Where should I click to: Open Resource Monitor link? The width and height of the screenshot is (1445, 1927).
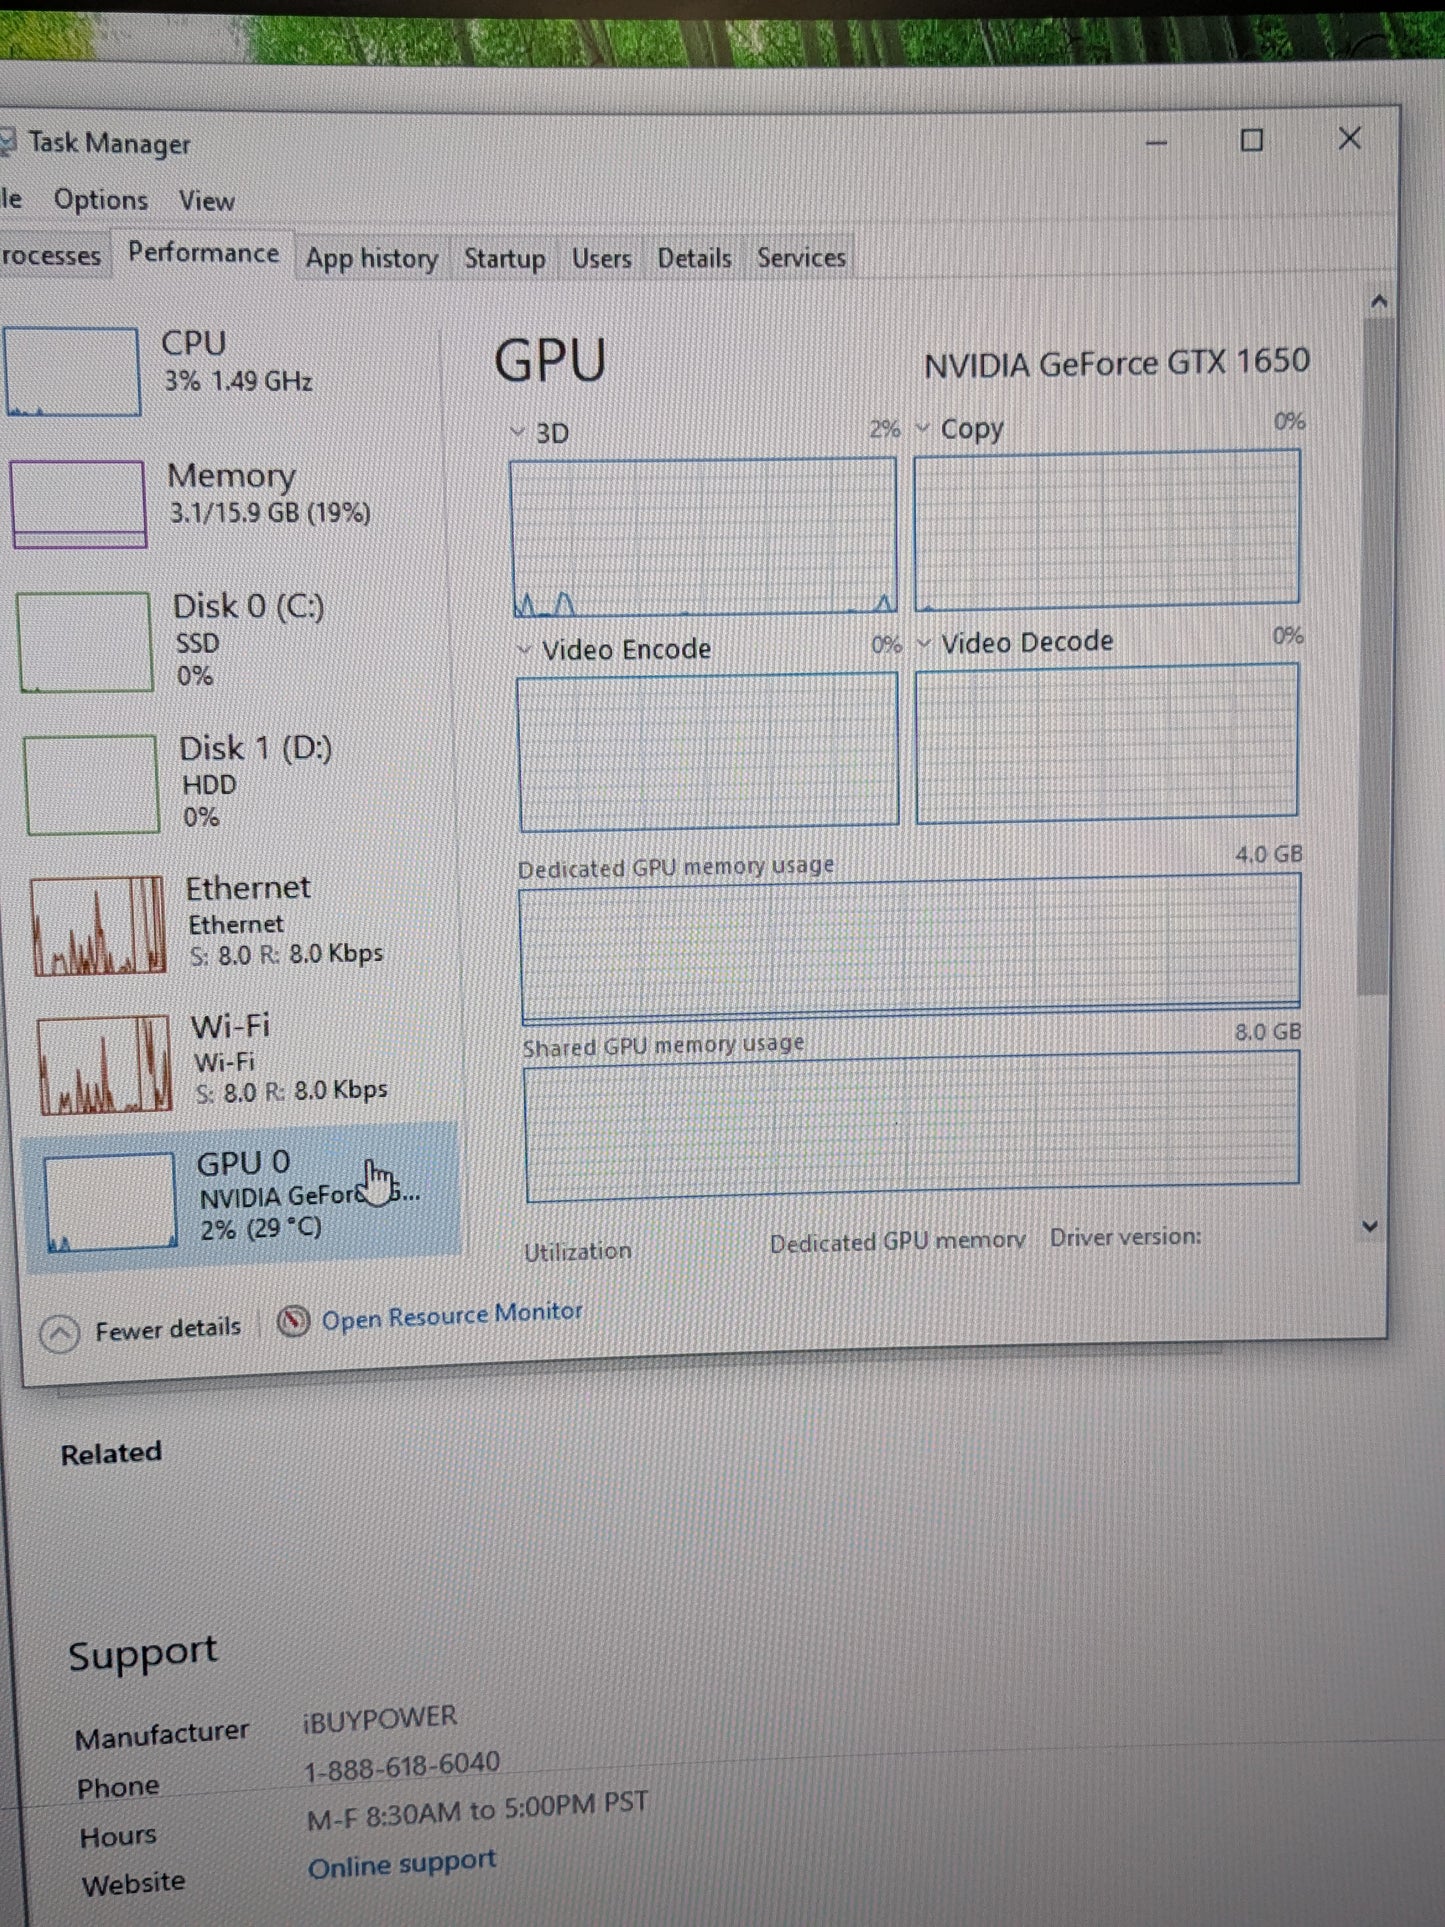(452, 1314)
